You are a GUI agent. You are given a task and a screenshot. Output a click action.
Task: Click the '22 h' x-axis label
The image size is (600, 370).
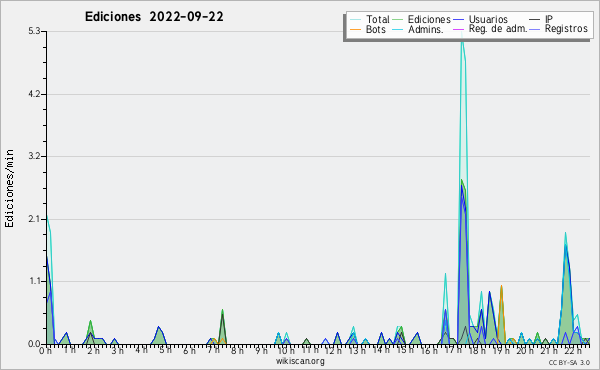coord(573,350)
